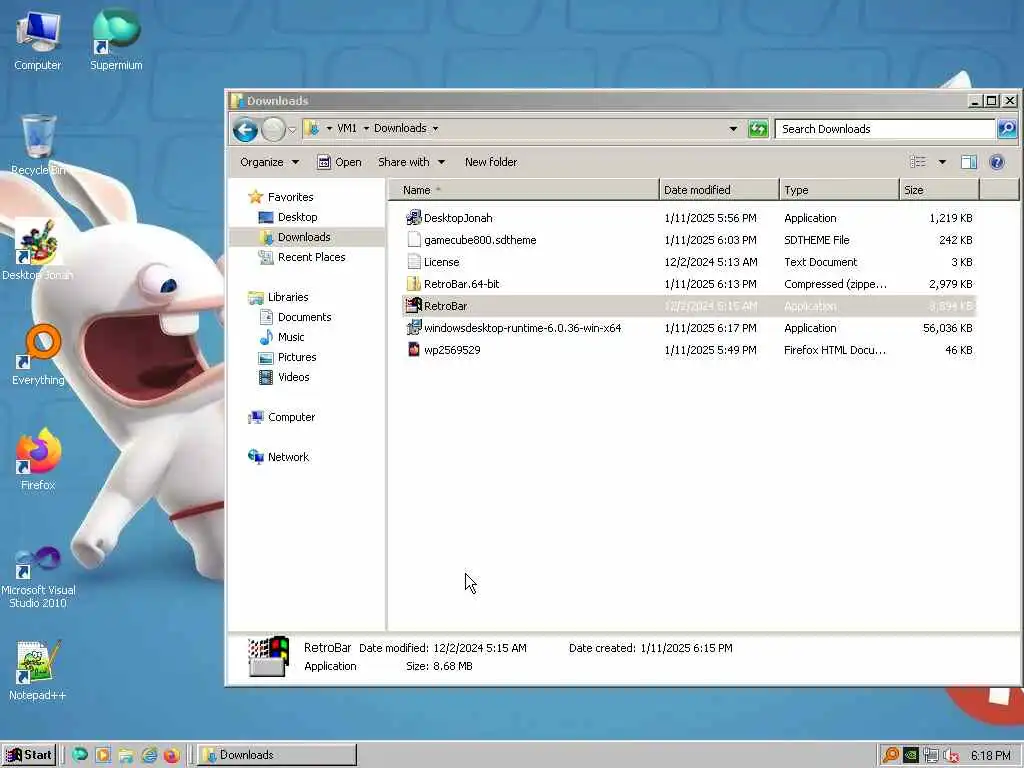
Task: Click Supermium in the quick launch bar
Action: pyautogui.click(x=80, y=755)
